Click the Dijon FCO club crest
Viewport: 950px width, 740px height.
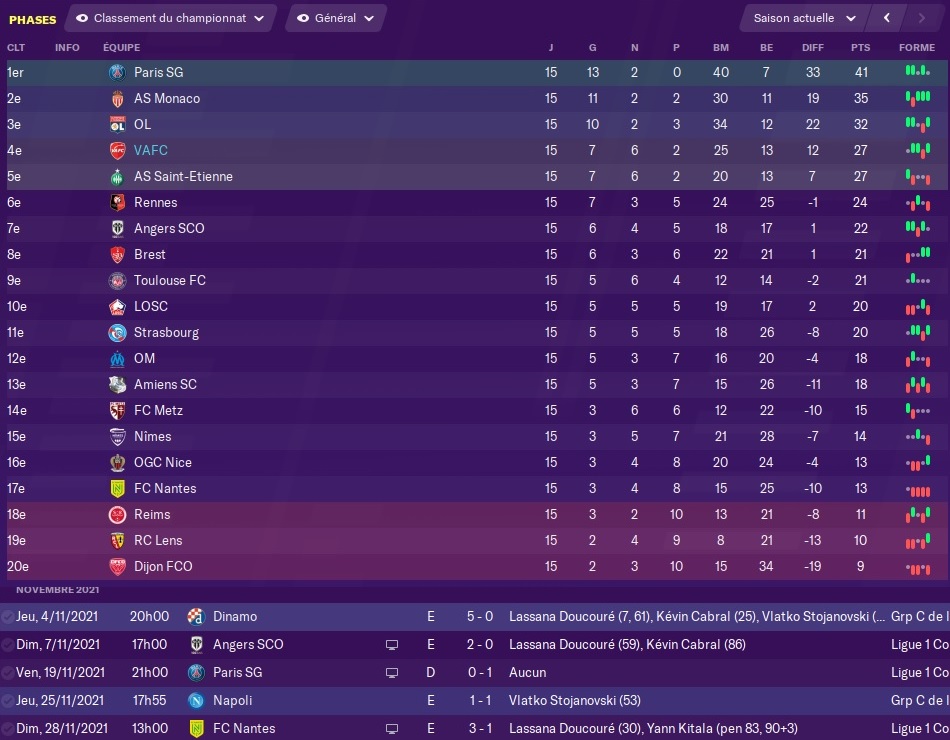tap(117, 566)
